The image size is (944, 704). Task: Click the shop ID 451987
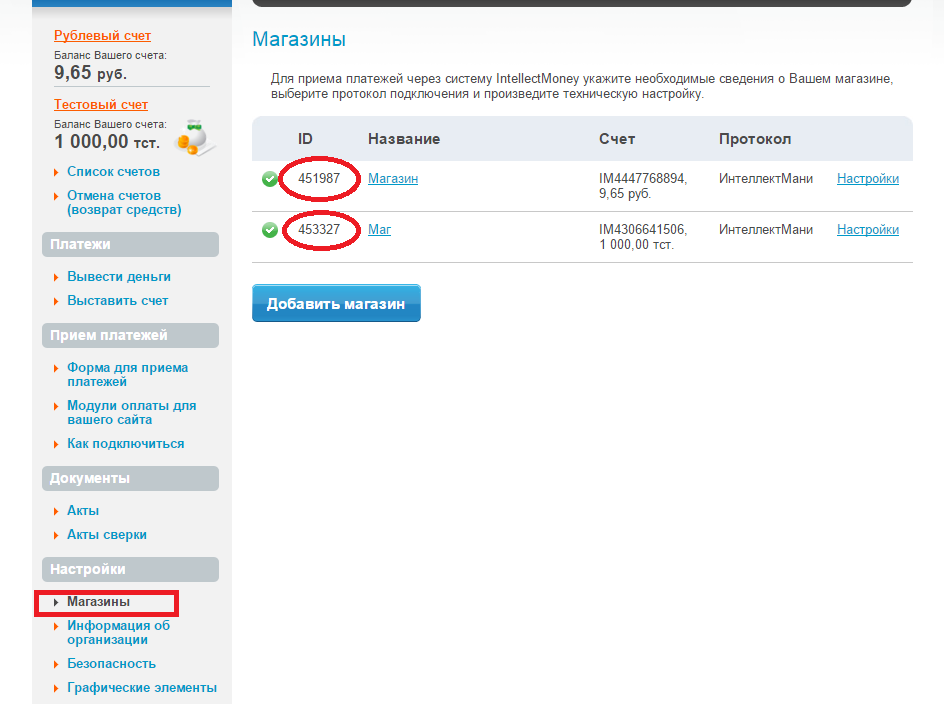click(x=319, y=179)
